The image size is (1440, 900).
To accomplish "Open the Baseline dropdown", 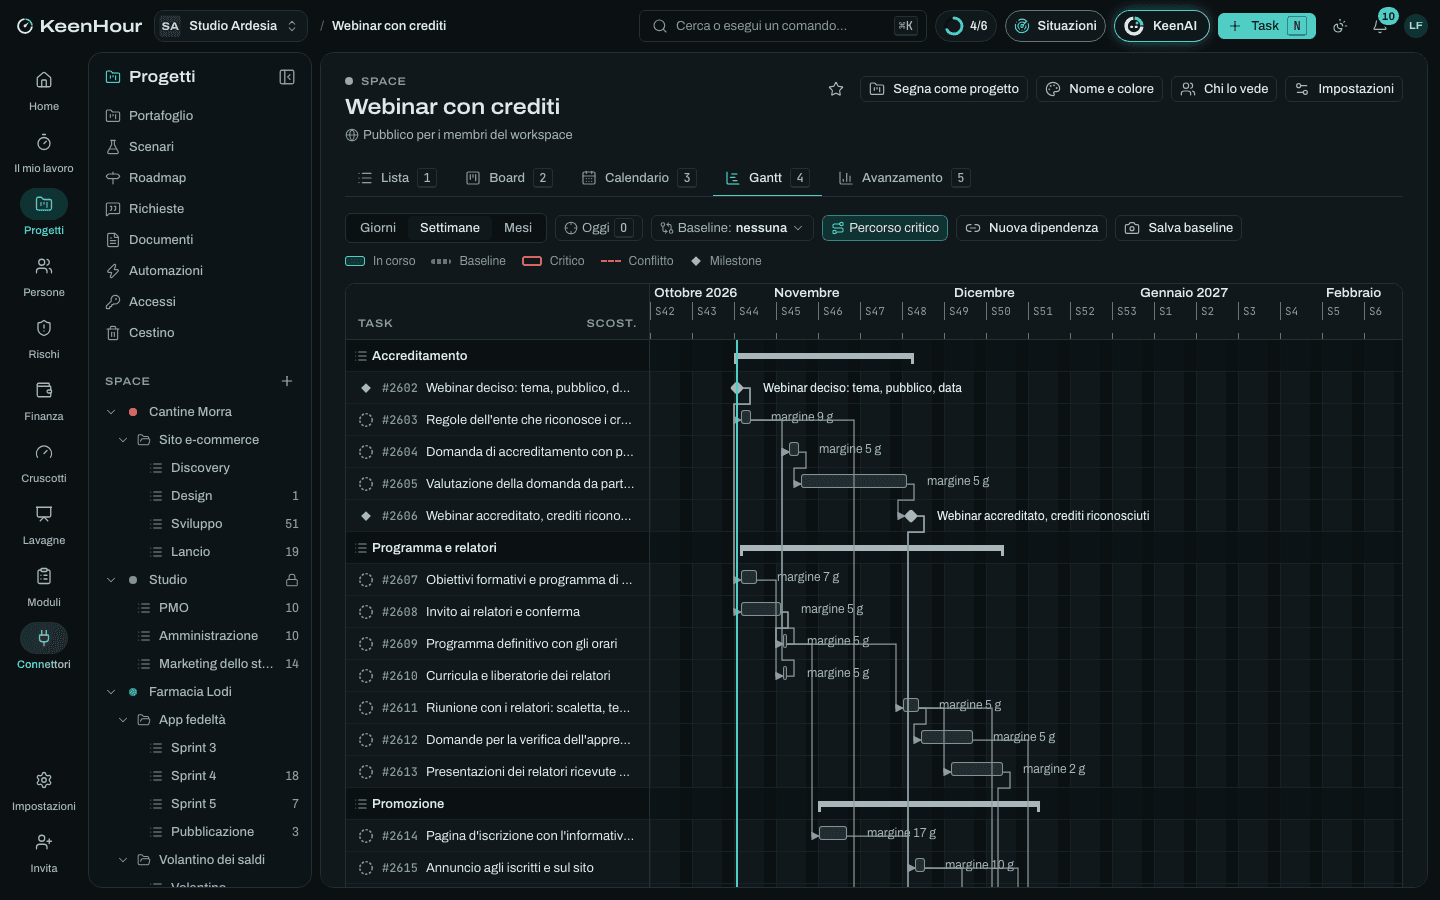I will click(x=732, y=228).
